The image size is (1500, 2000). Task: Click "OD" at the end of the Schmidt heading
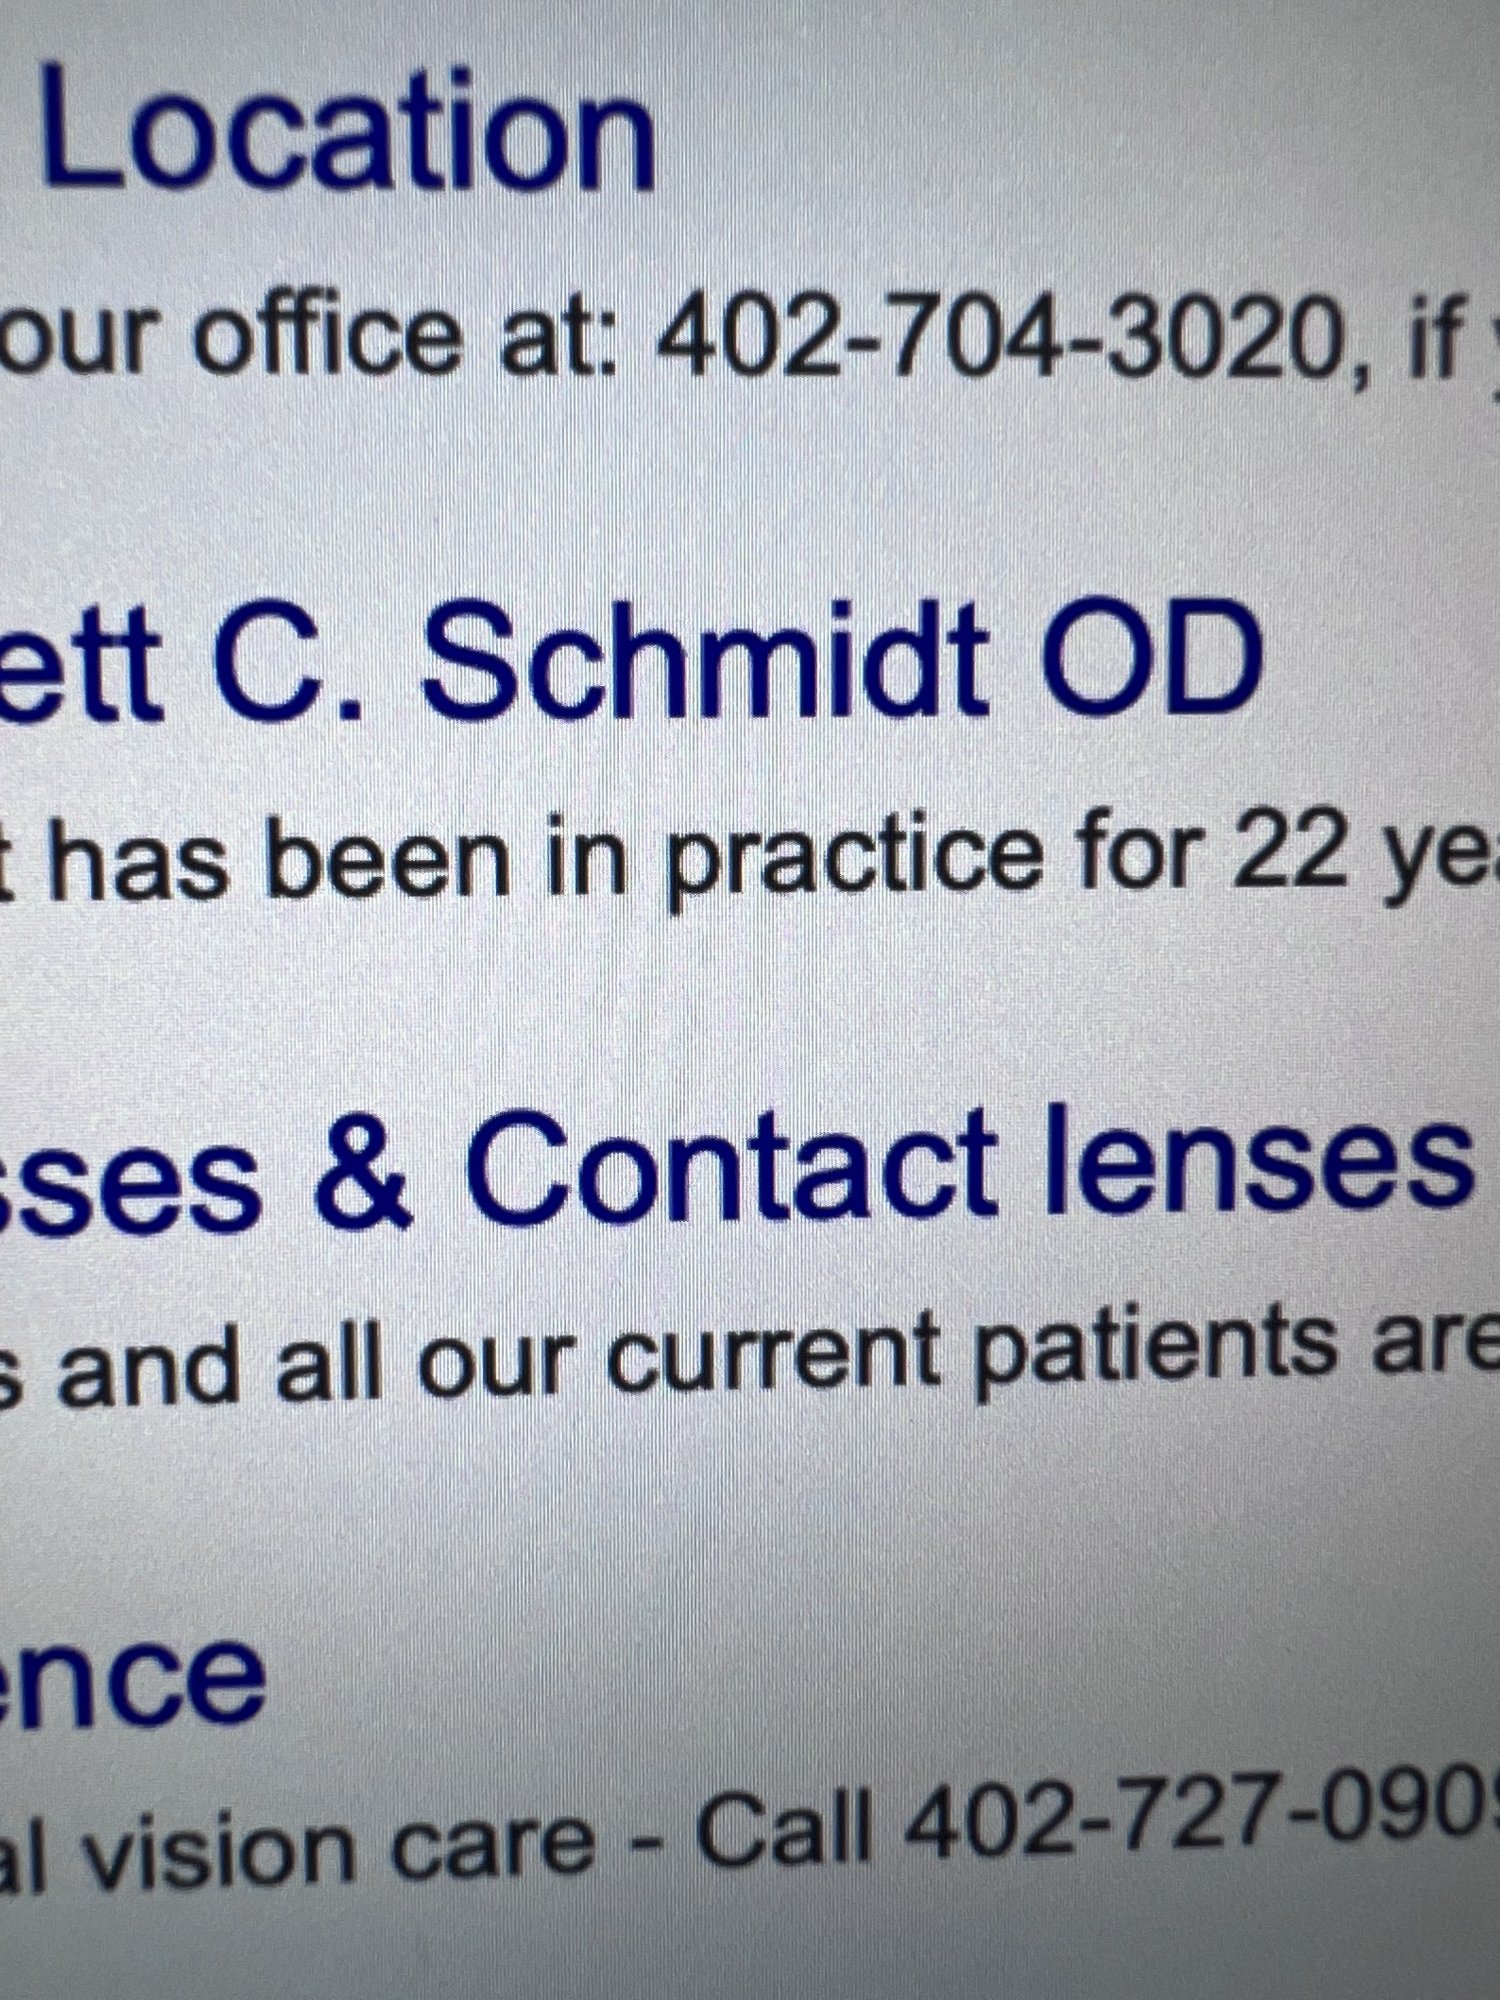pyautogui.click(x=1150, y=655)
